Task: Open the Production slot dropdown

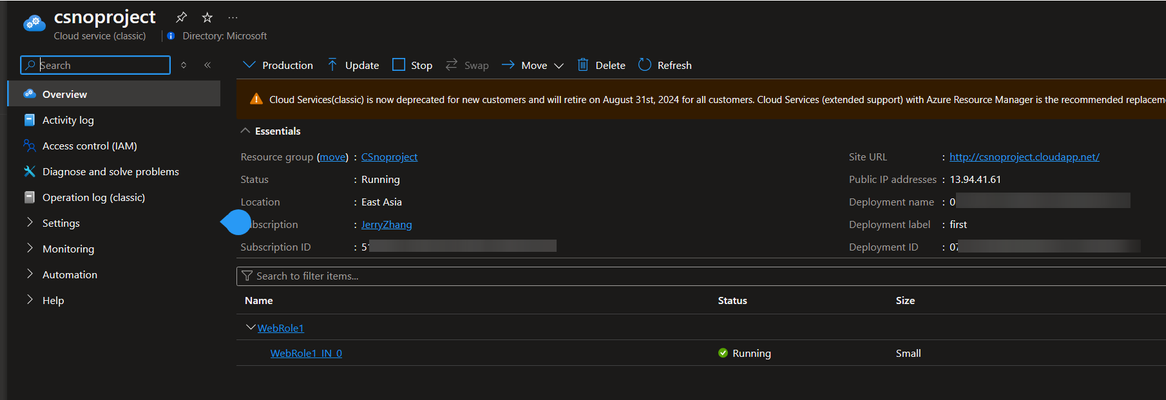Action: coord(279,65)
